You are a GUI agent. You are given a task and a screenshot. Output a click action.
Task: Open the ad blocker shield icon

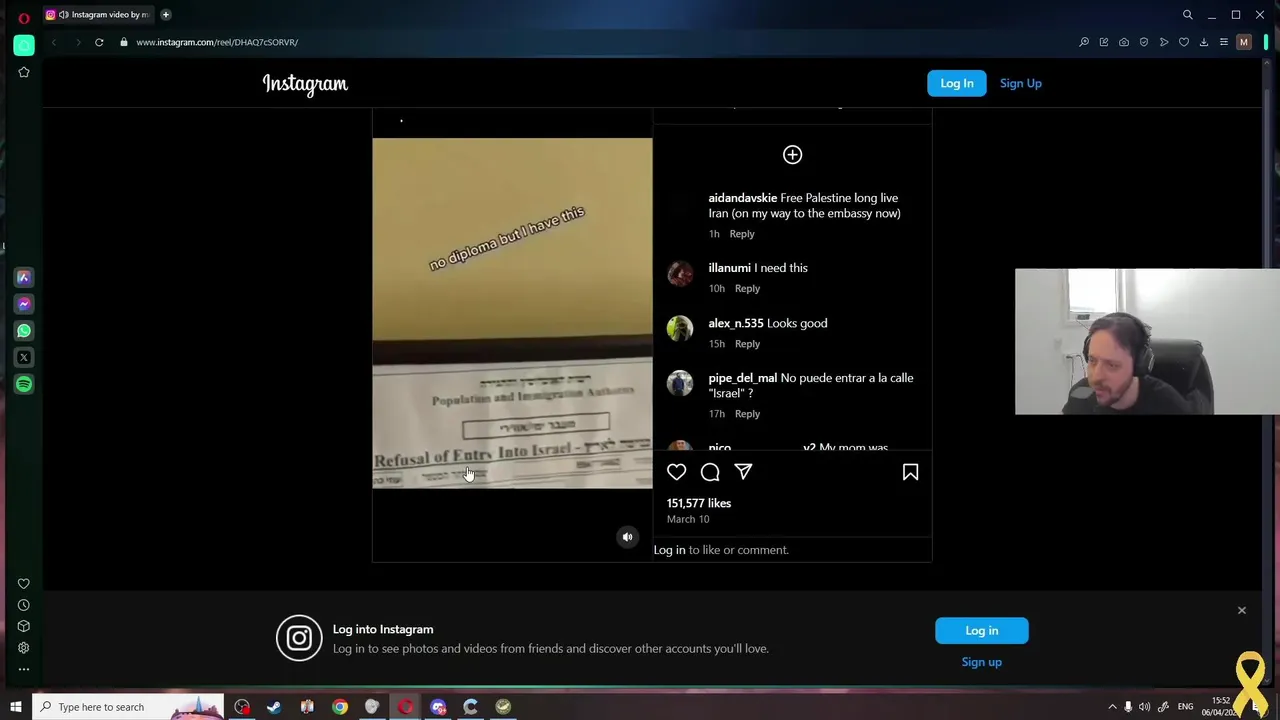[x=1144, y=42]
